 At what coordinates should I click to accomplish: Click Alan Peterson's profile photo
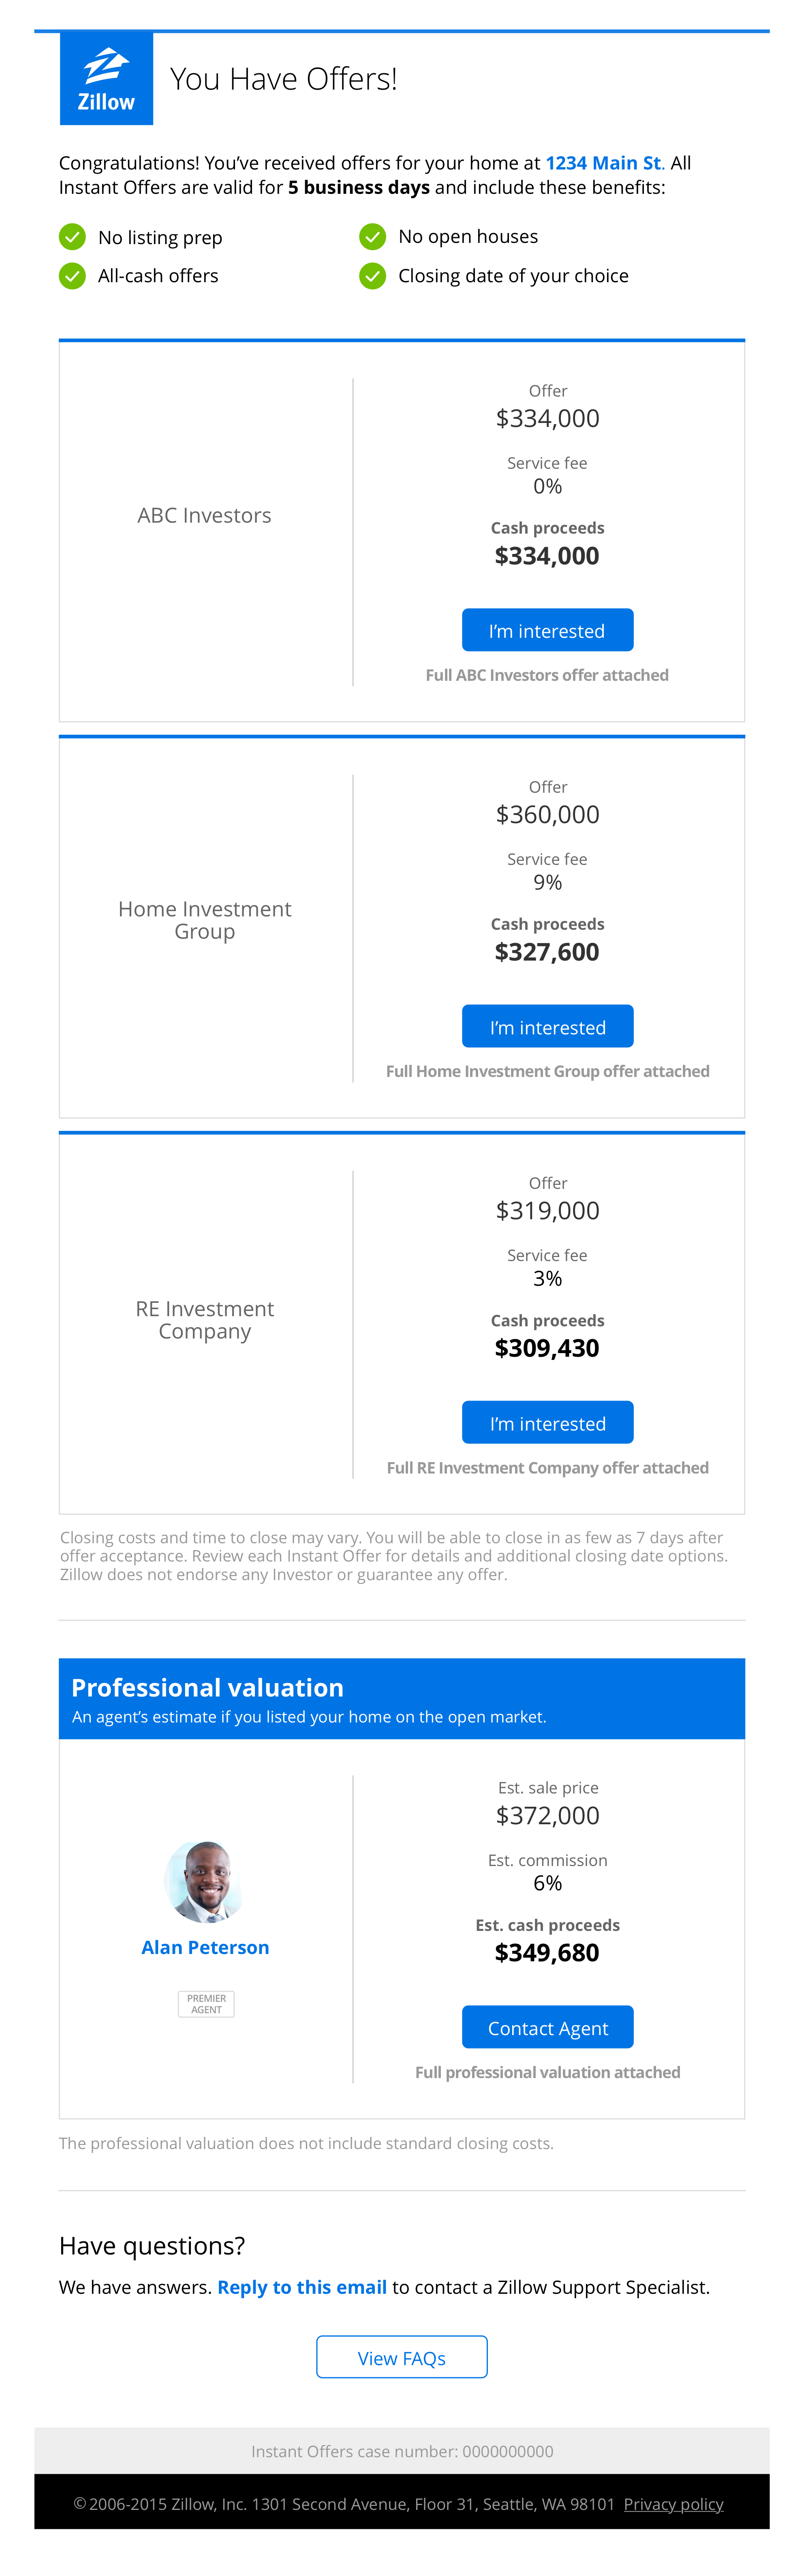tap(205, 1881)
